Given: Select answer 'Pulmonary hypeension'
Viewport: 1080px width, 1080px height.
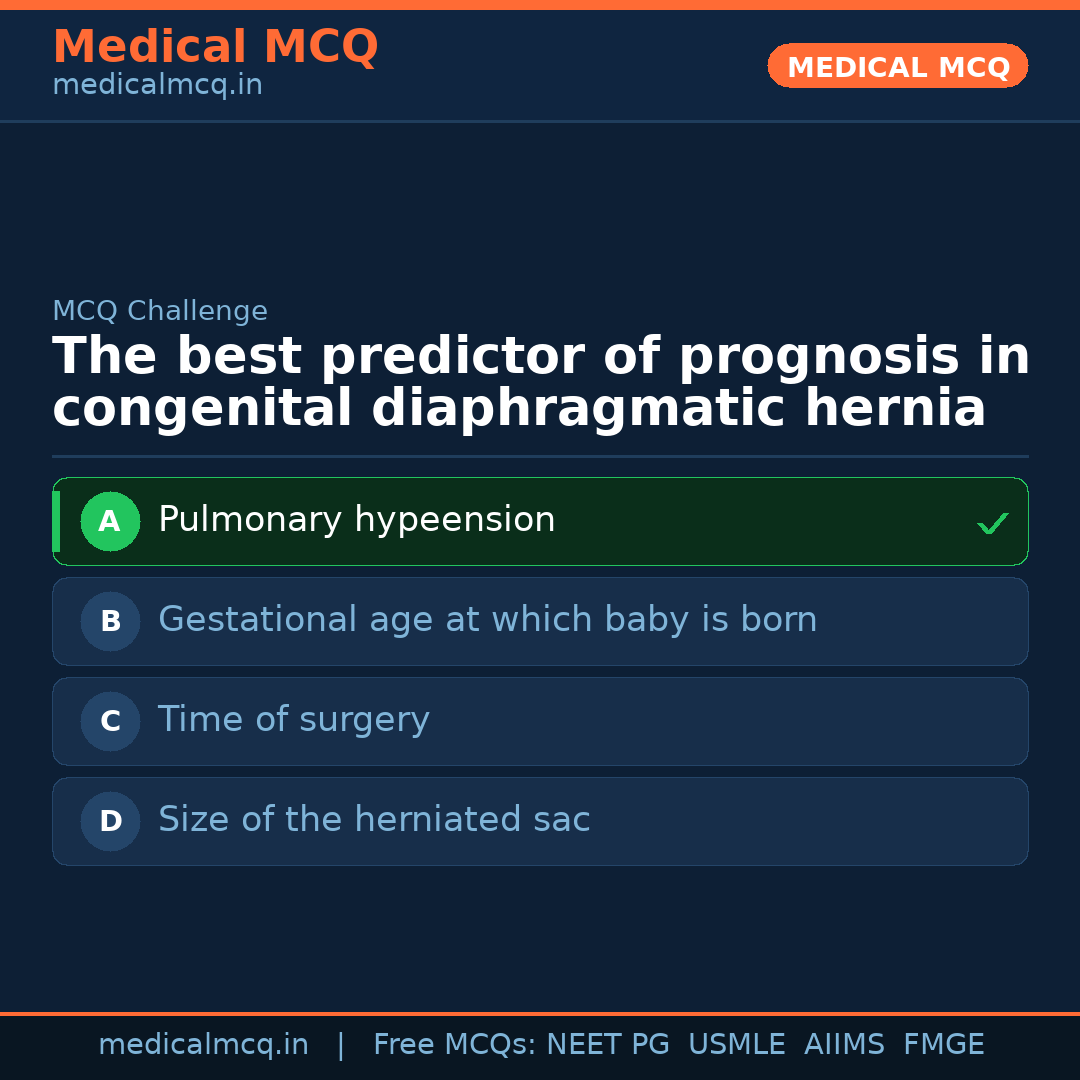Looking at the screenshot, I should coord(356,520).
